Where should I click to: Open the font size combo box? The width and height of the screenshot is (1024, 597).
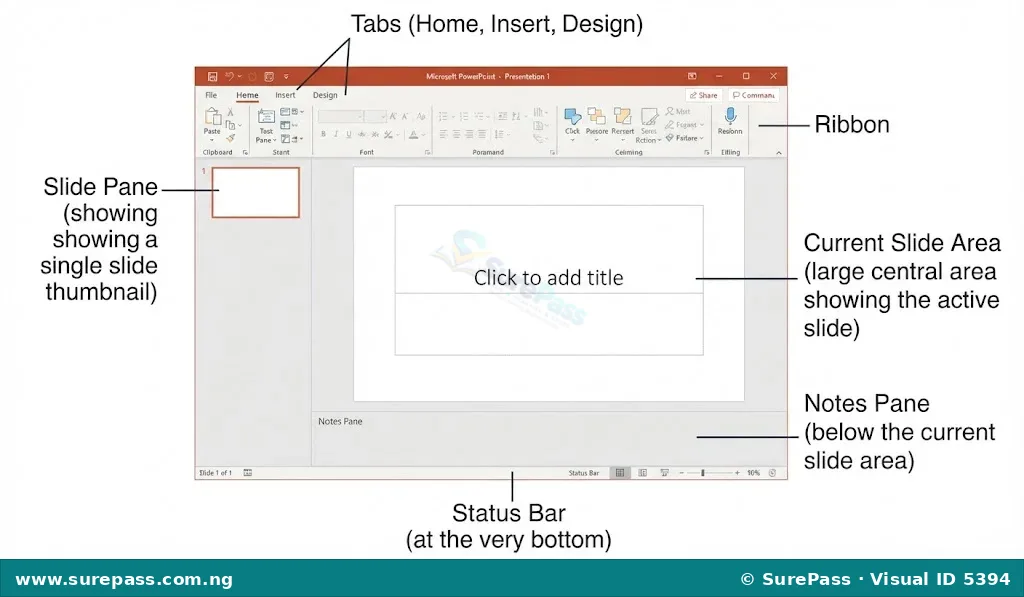(x=376, y=116)
